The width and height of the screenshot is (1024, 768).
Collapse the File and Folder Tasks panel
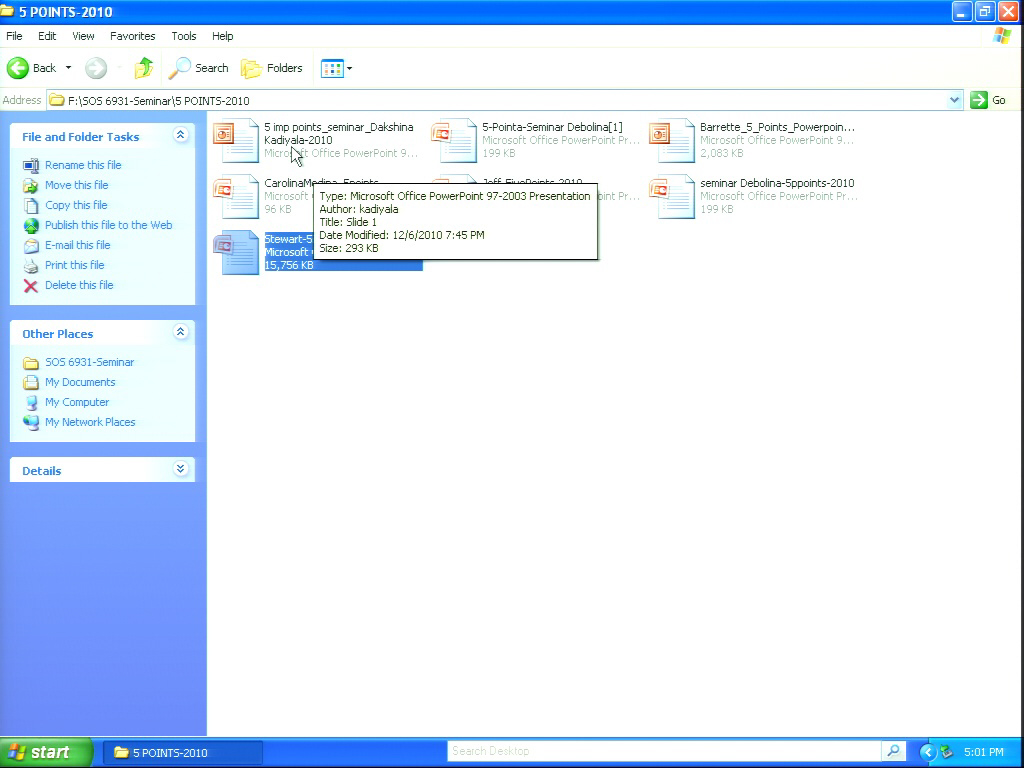(181, 135)
